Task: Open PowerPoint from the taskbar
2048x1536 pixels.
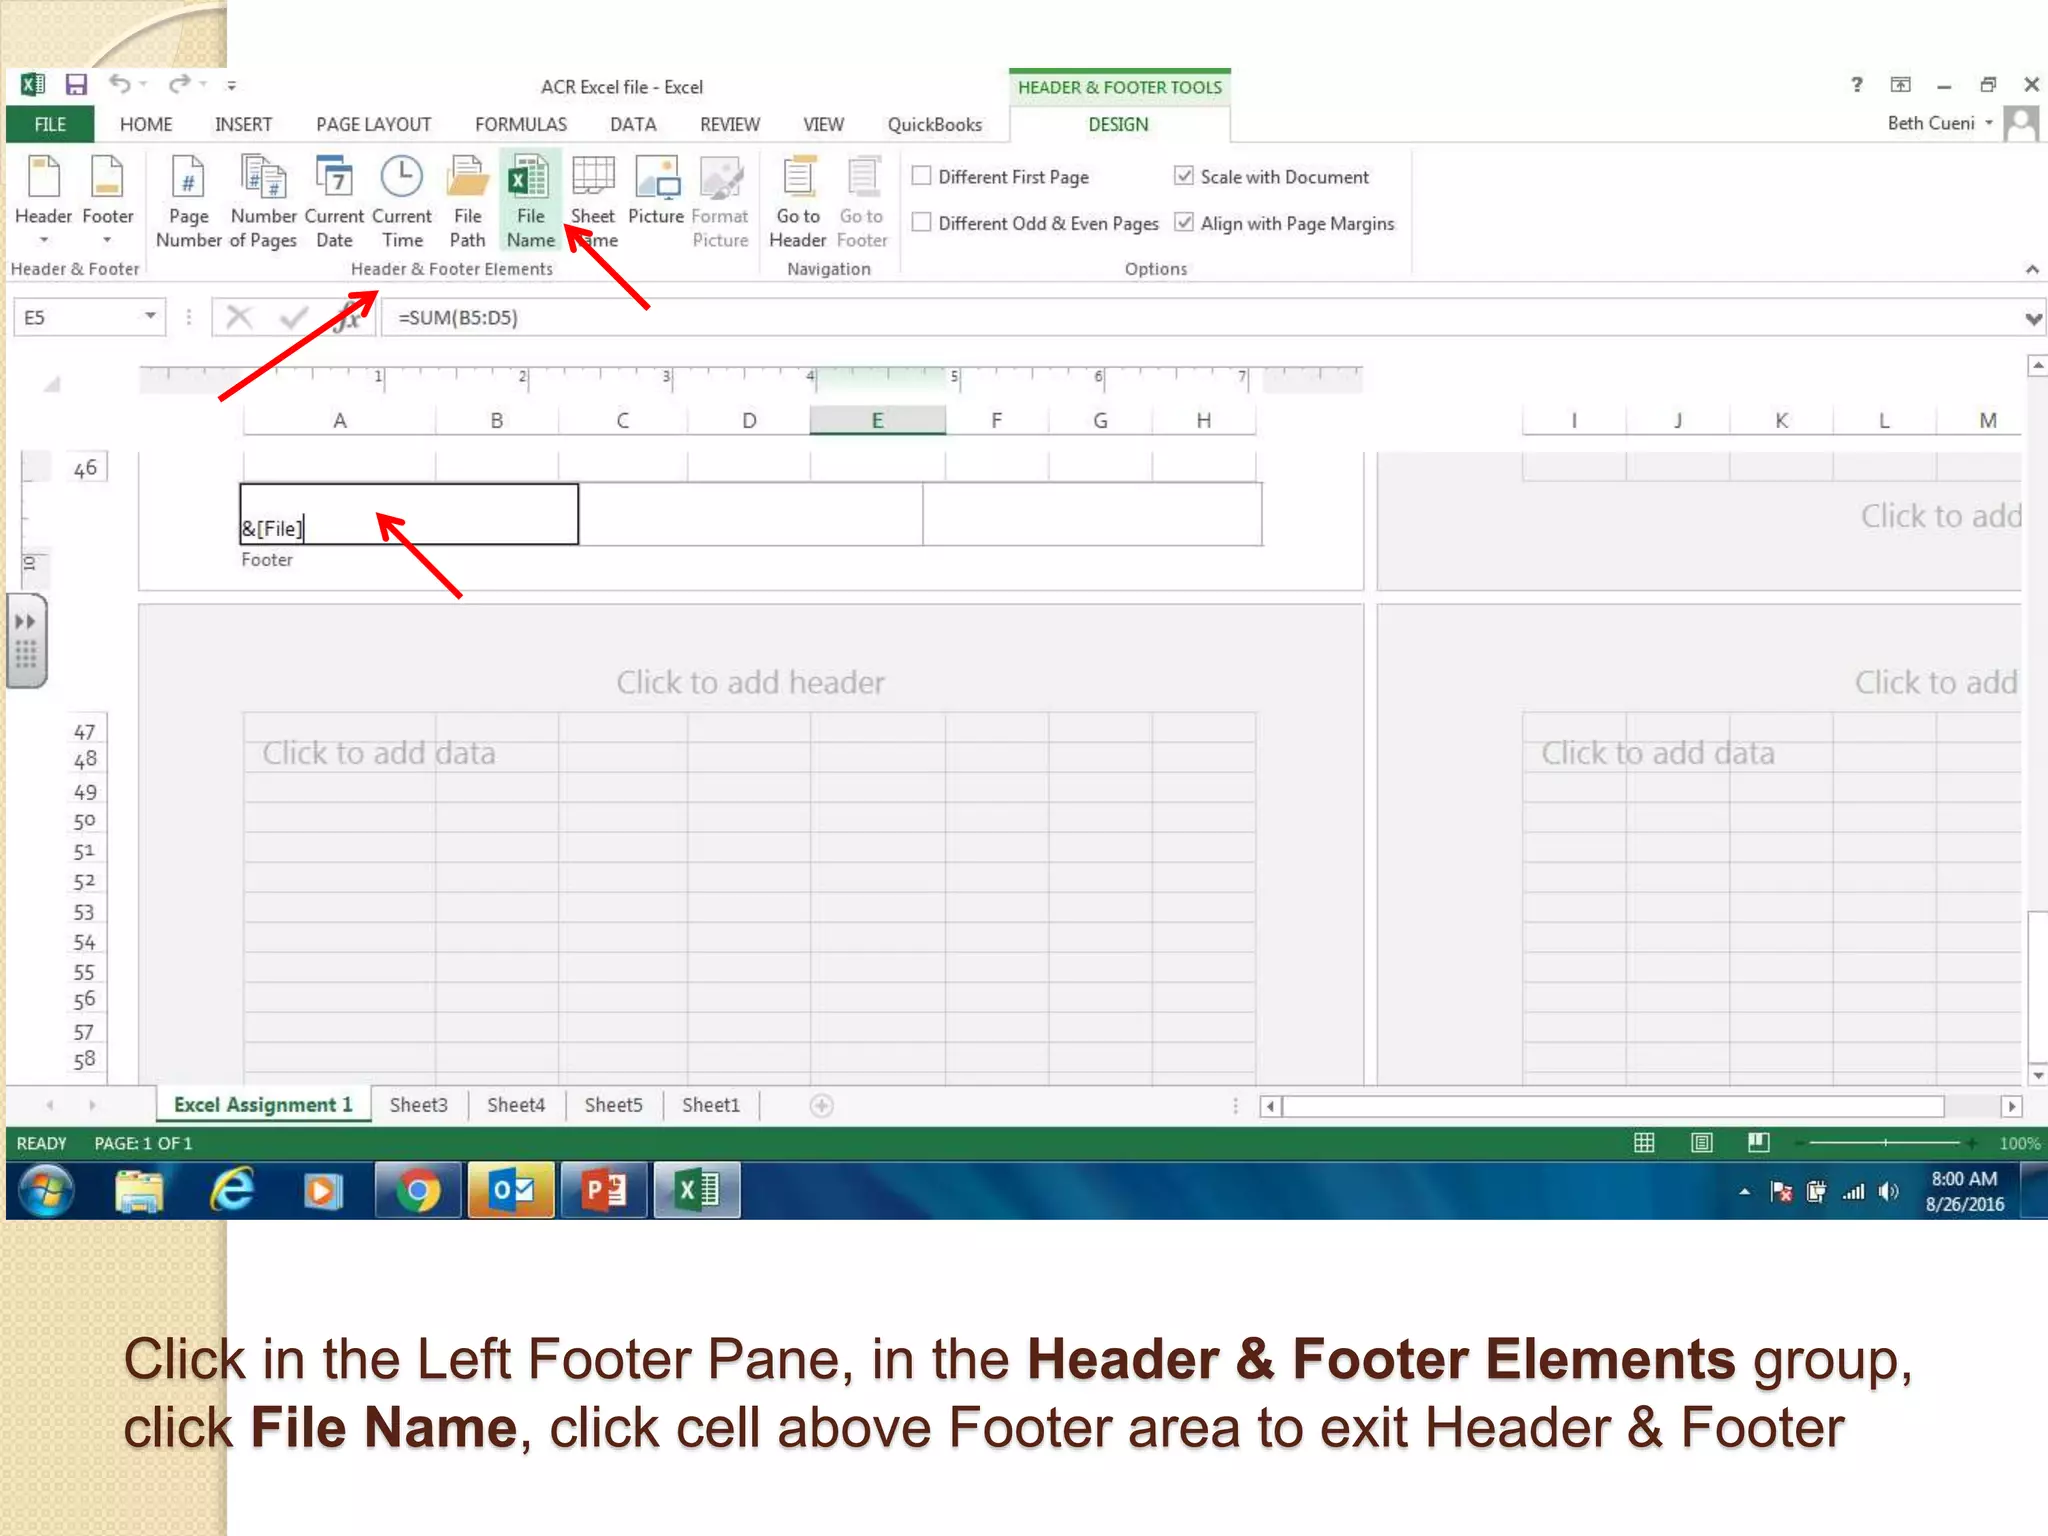Action: pos(604,1191)
